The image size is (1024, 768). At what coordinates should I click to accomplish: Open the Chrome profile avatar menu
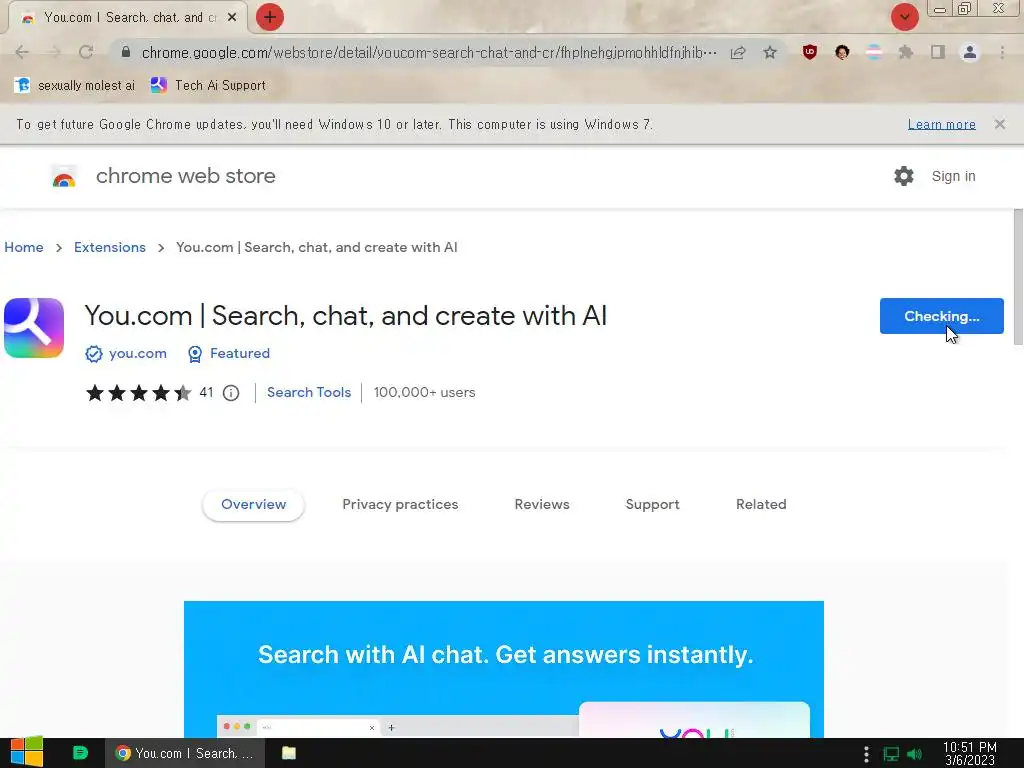tap(970, 52)
